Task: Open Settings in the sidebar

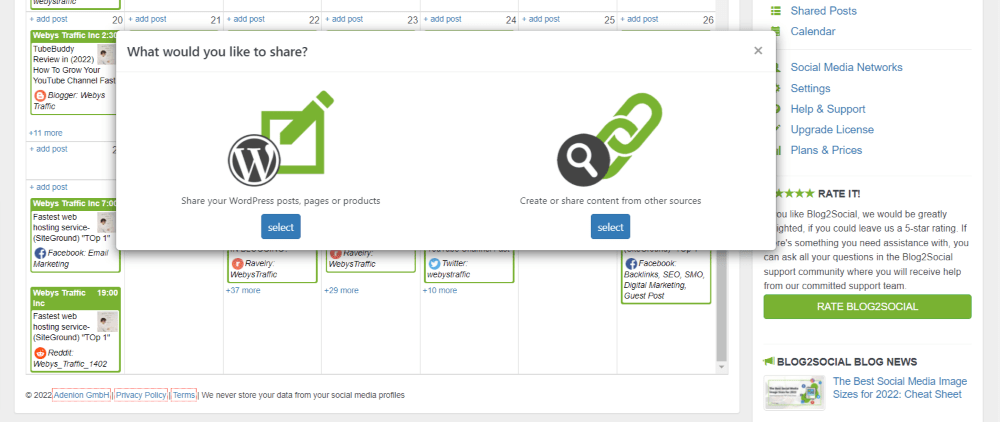Action: click(810, 88)
